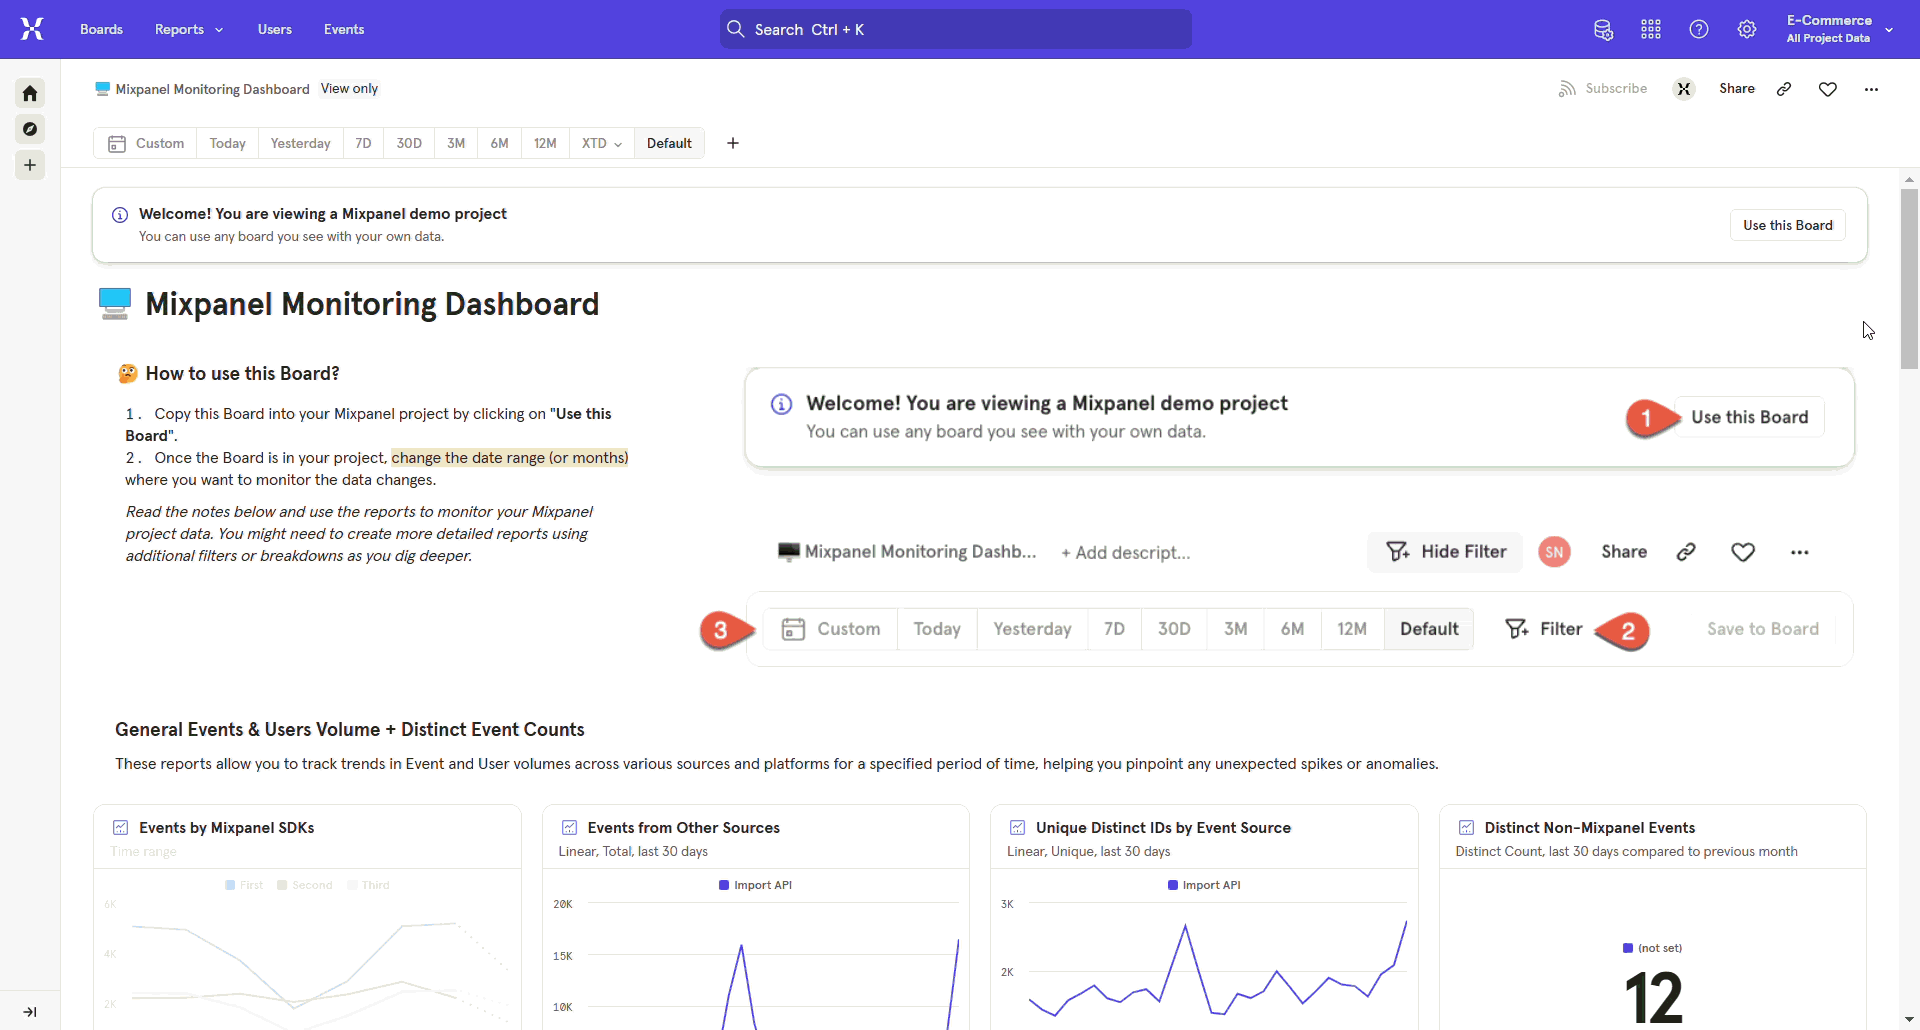
Task: Copy board link with the chain icon
Action: pyautogui.click(x=1784, y=89)
